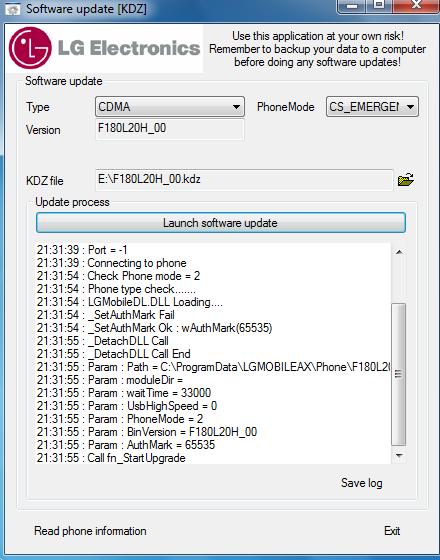Image resolution: width=440 pixels, height=560 pixels.
Task: Select log line 'Check Phone mode = 2'
Action: (x=118, y=276)
